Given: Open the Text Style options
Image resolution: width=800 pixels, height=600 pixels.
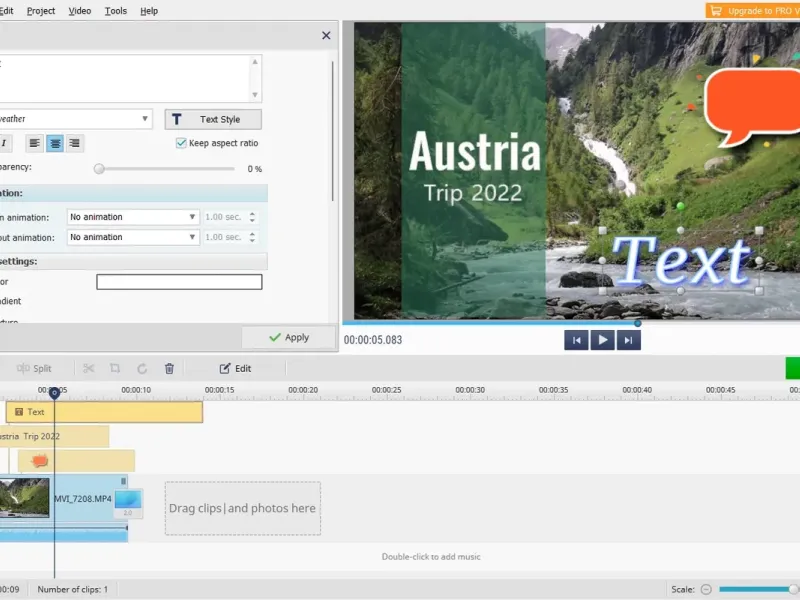Looking at the screenshot, I should click(213, 119).
